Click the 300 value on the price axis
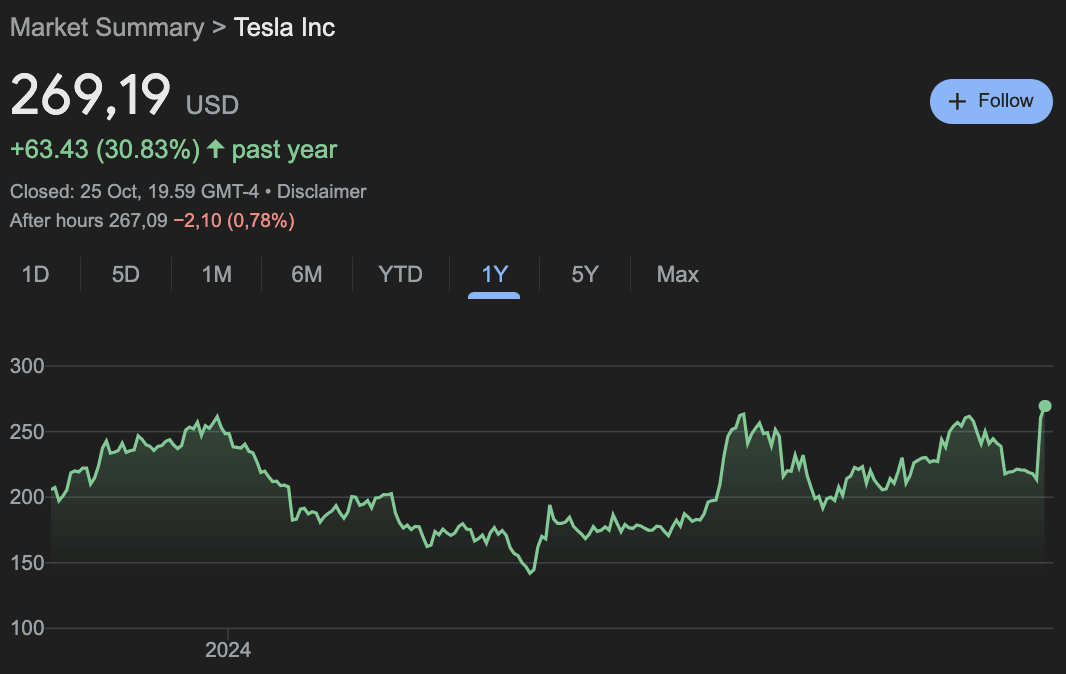 click(x=27, y=366)
